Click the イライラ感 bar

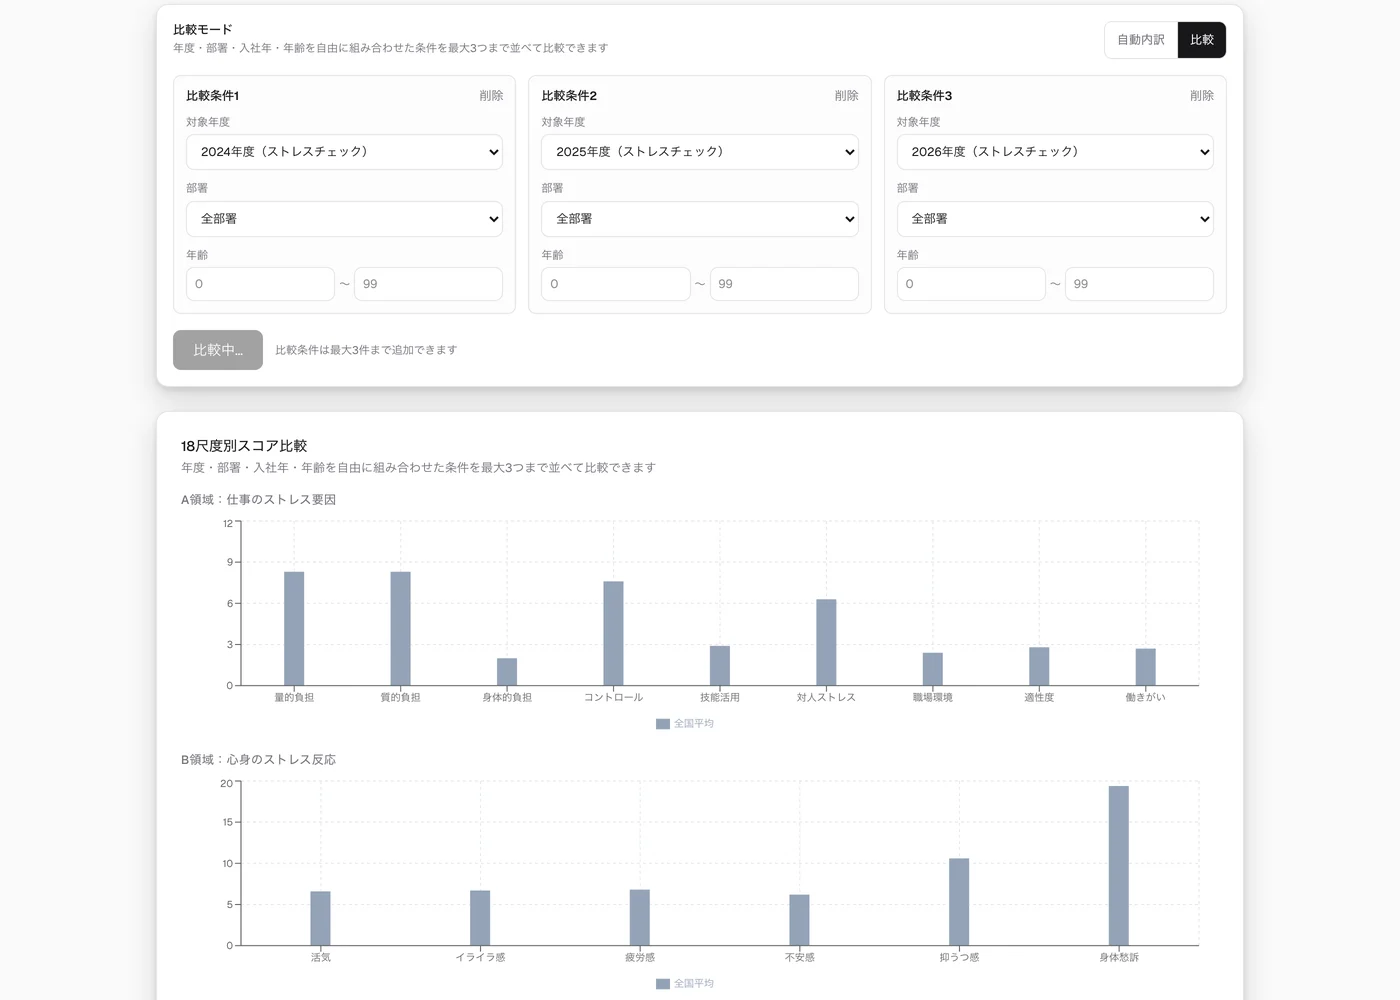click(x=480, y=918)
